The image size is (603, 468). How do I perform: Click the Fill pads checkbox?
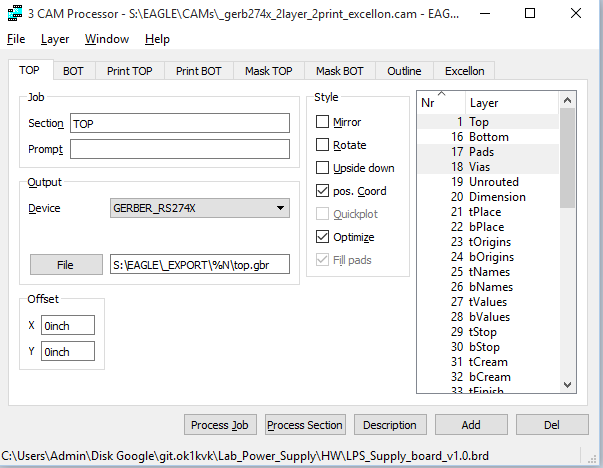[x=322, y=260]
